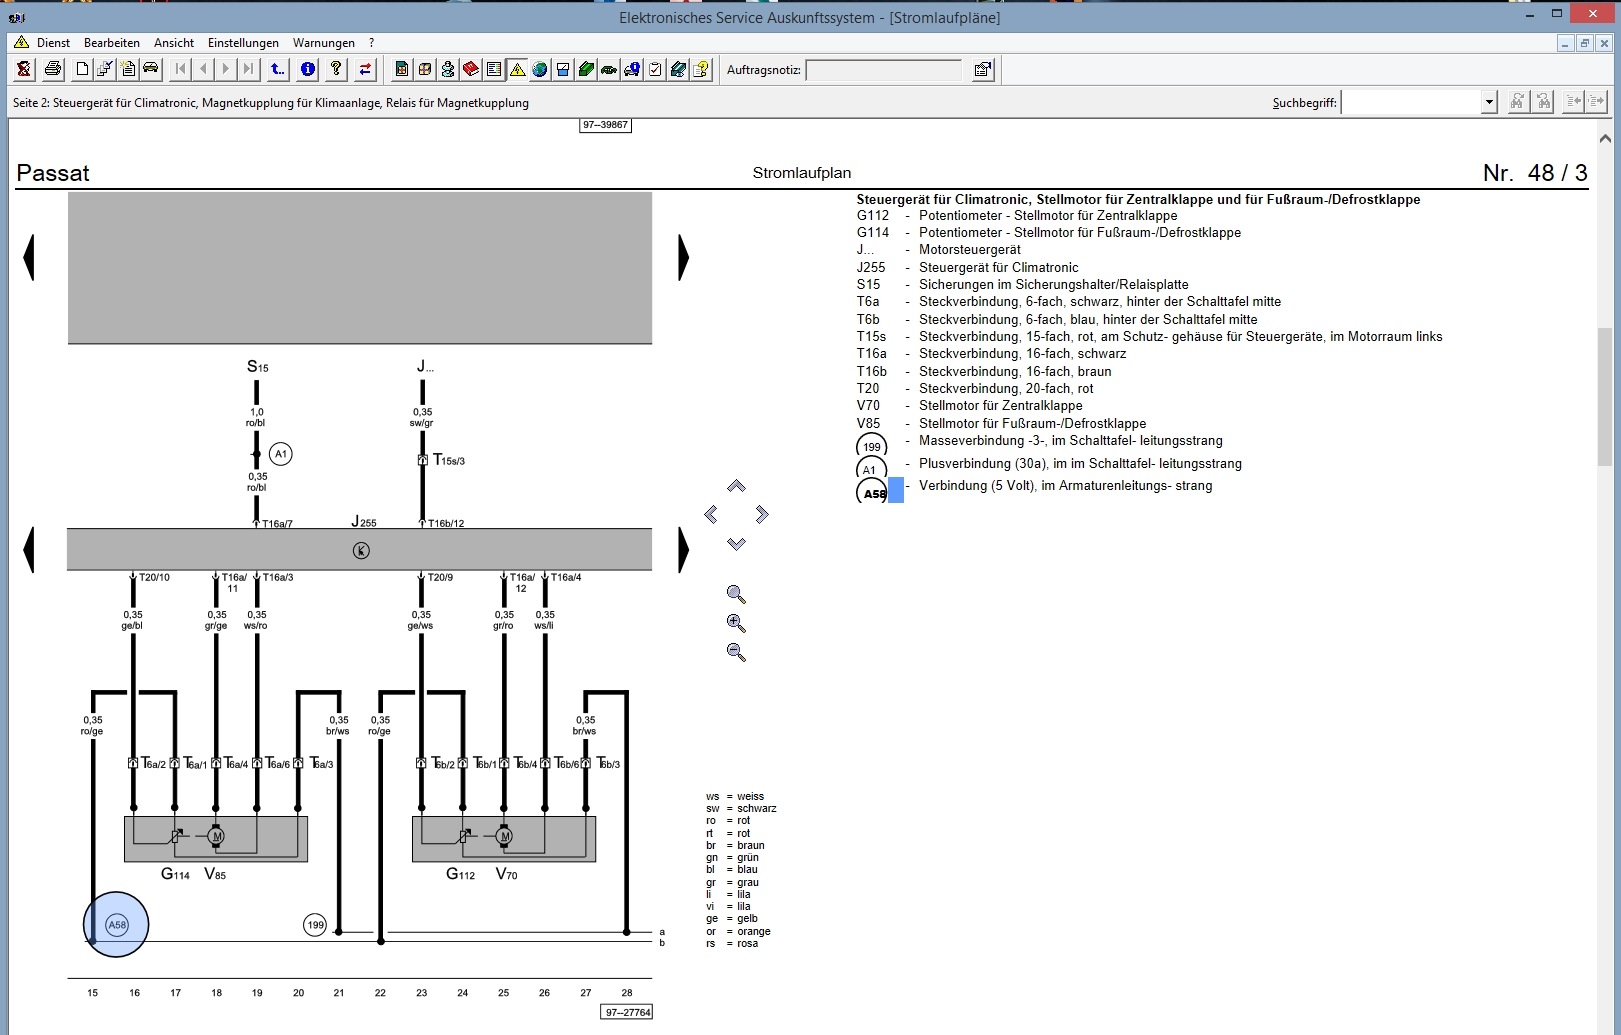1621x1035 pixels.
Task: Go to last page navigation arrow
Action: pyautogui.click(x=249, y=69)
